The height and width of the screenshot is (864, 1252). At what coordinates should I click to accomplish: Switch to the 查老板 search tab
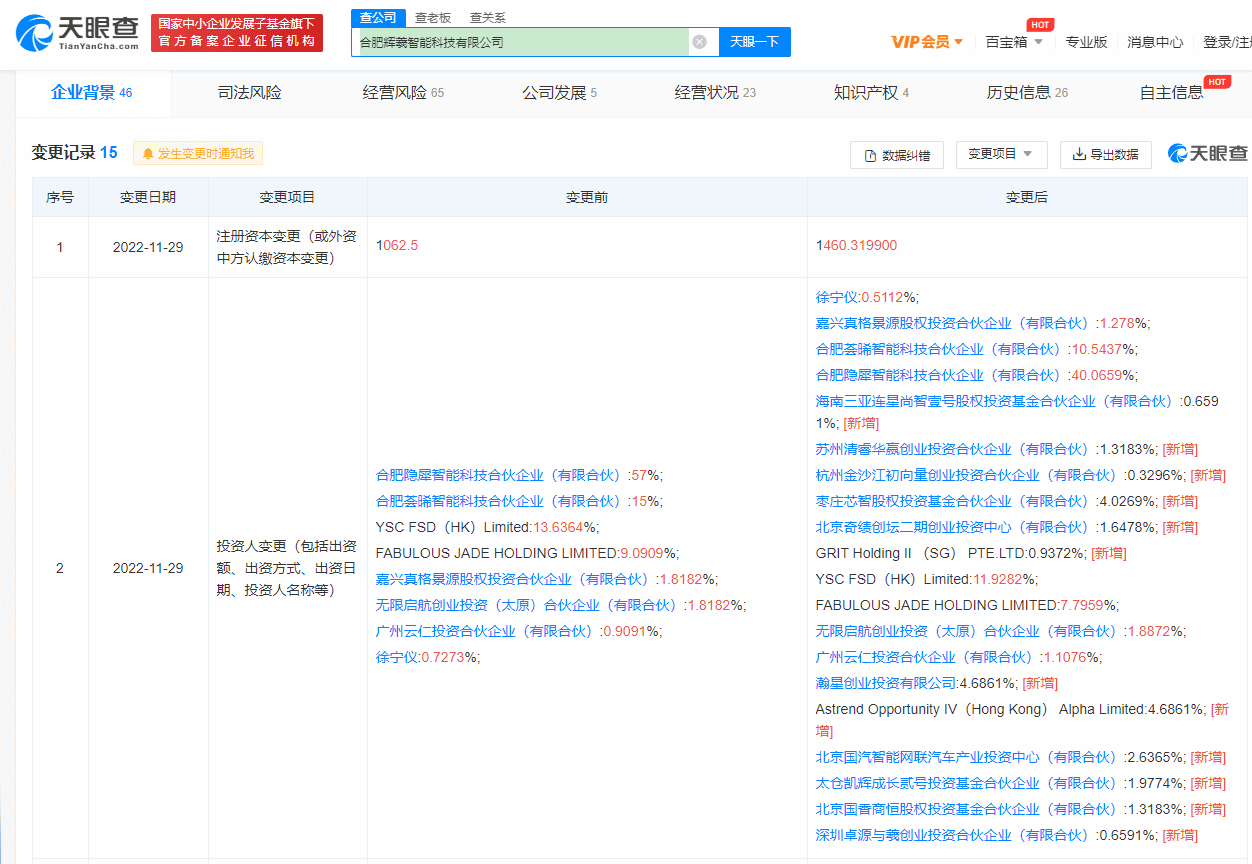432,17
